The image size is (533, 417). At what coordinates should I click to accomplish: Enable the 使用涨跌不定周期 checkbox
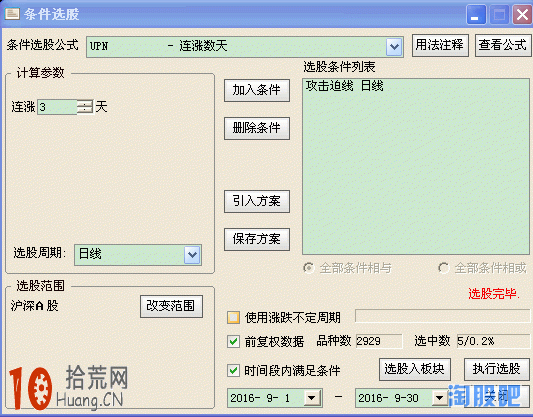tap(233, 317)
